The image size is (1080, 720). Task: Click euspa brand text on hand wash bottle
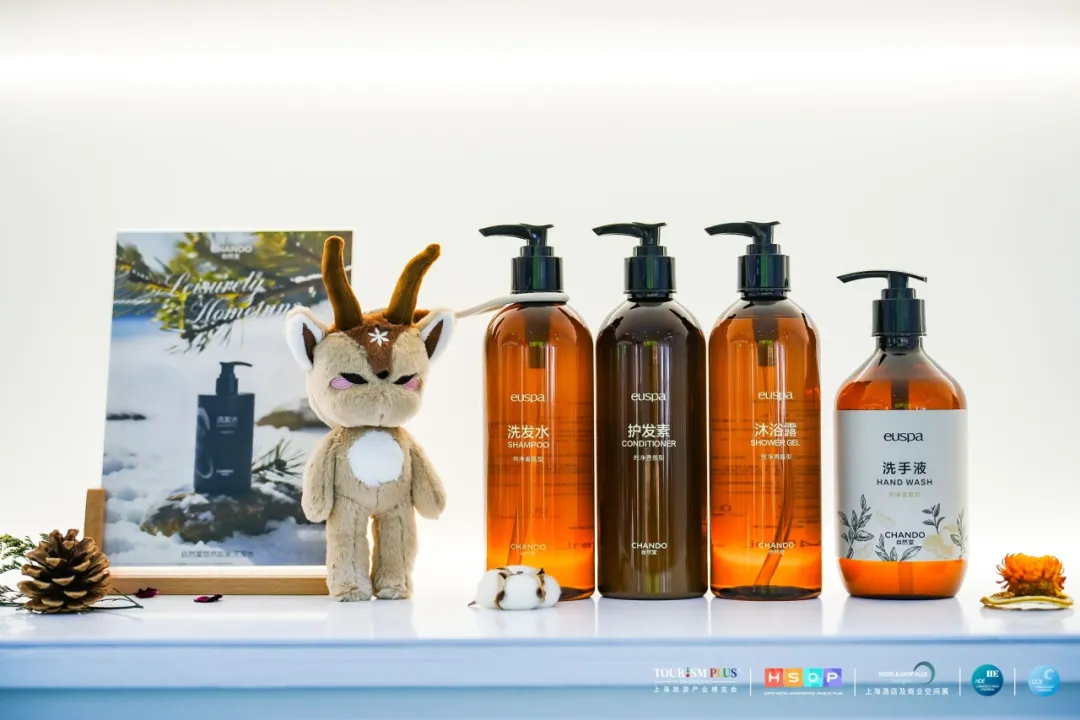point(903,437)
